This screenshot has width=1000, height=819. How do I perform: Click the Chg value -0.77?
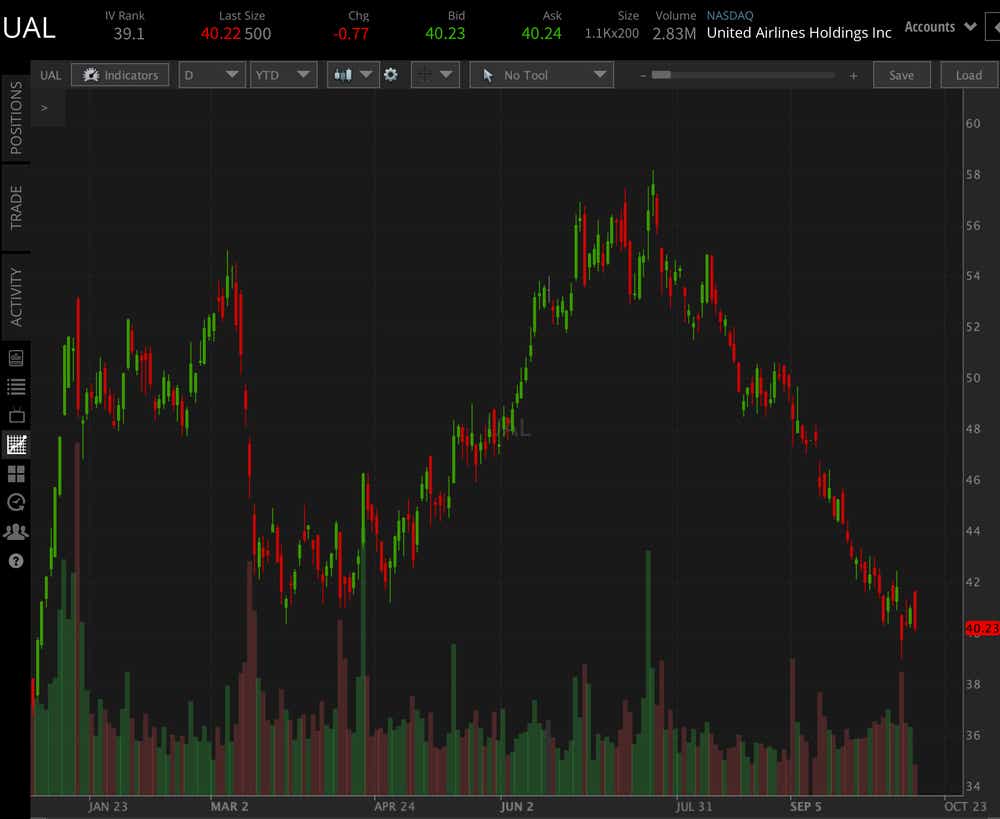[x=351, y=33]
